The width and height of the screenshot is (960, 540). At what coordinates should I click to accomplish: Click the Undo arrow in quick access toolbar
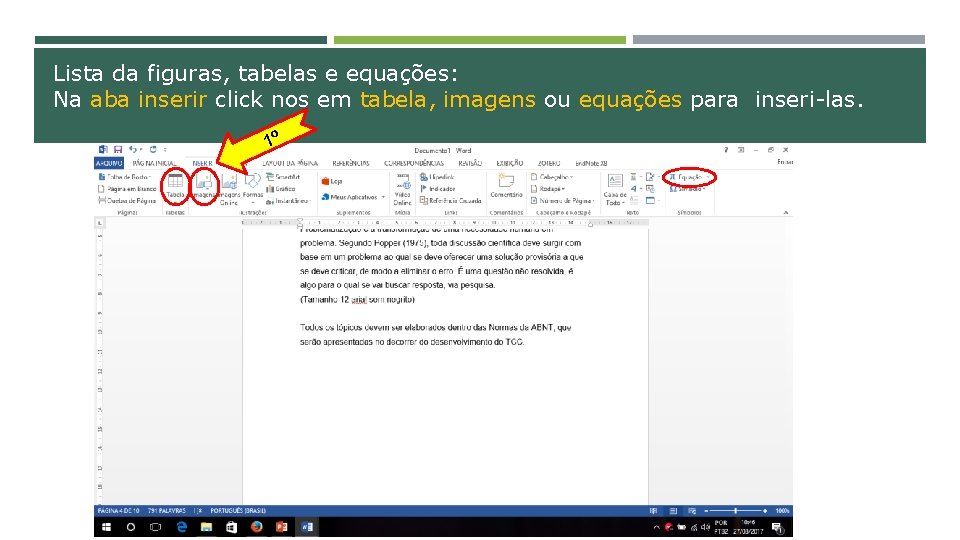[133, 149]
